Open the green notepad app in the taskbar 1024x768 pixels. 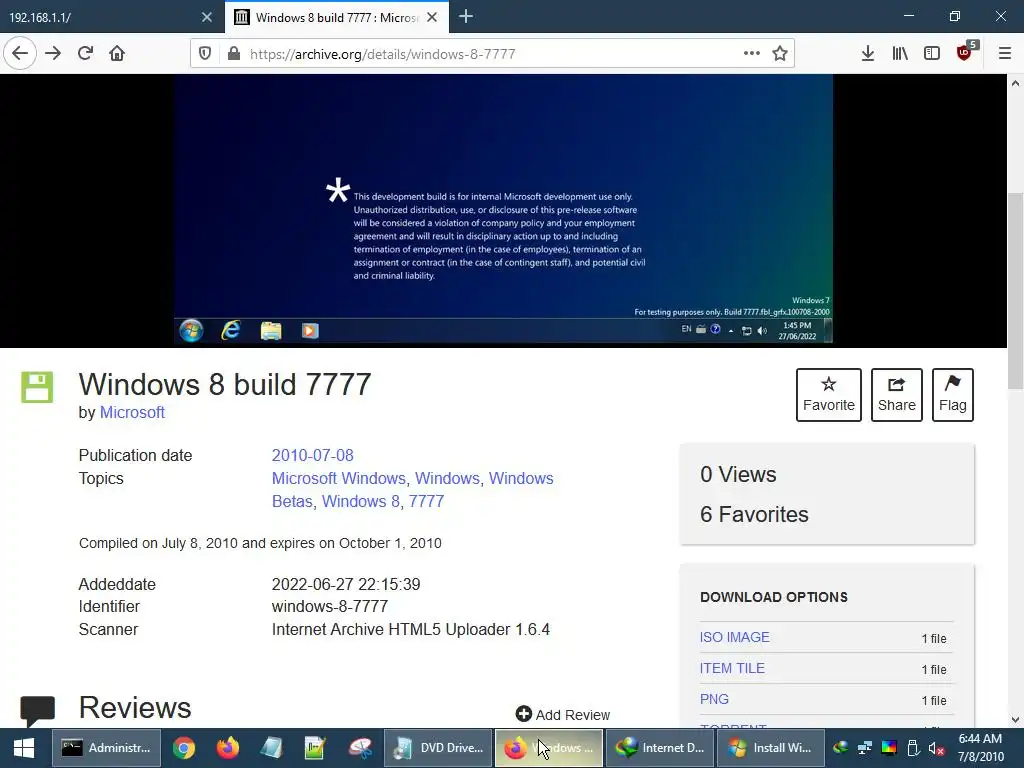315,748
